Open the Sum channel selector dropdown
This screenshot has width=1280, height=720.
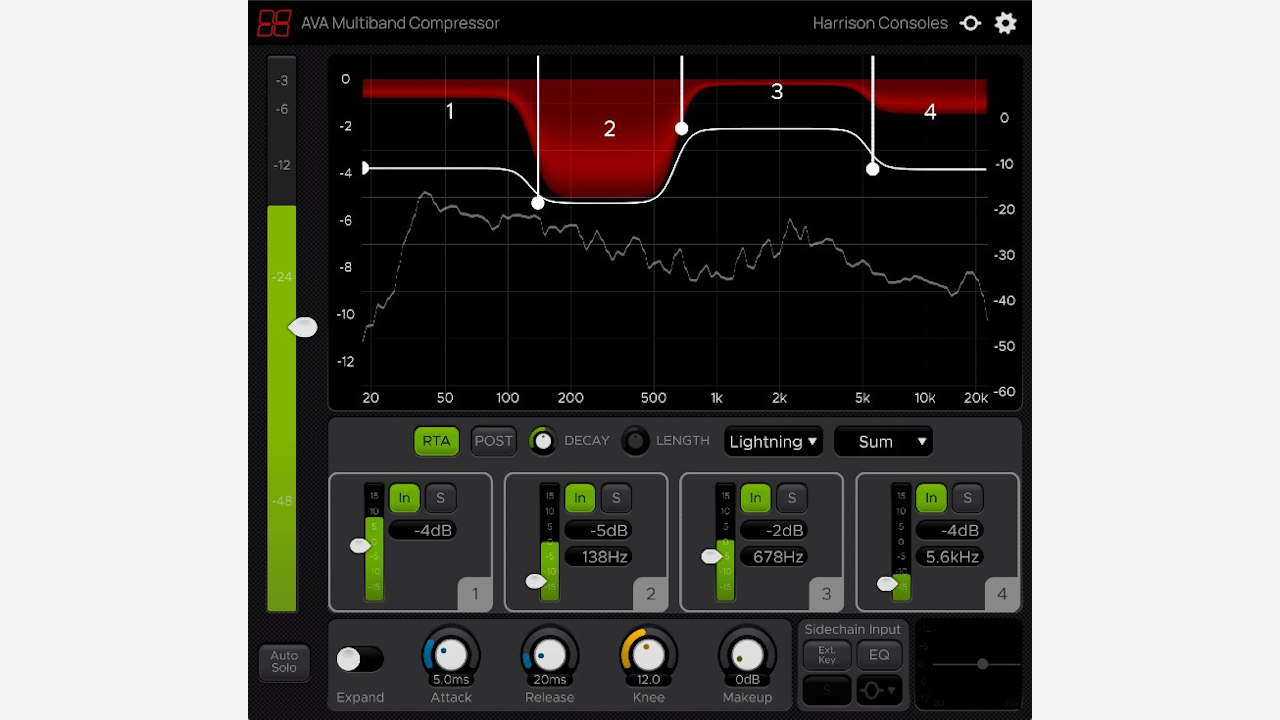(883, 441)
